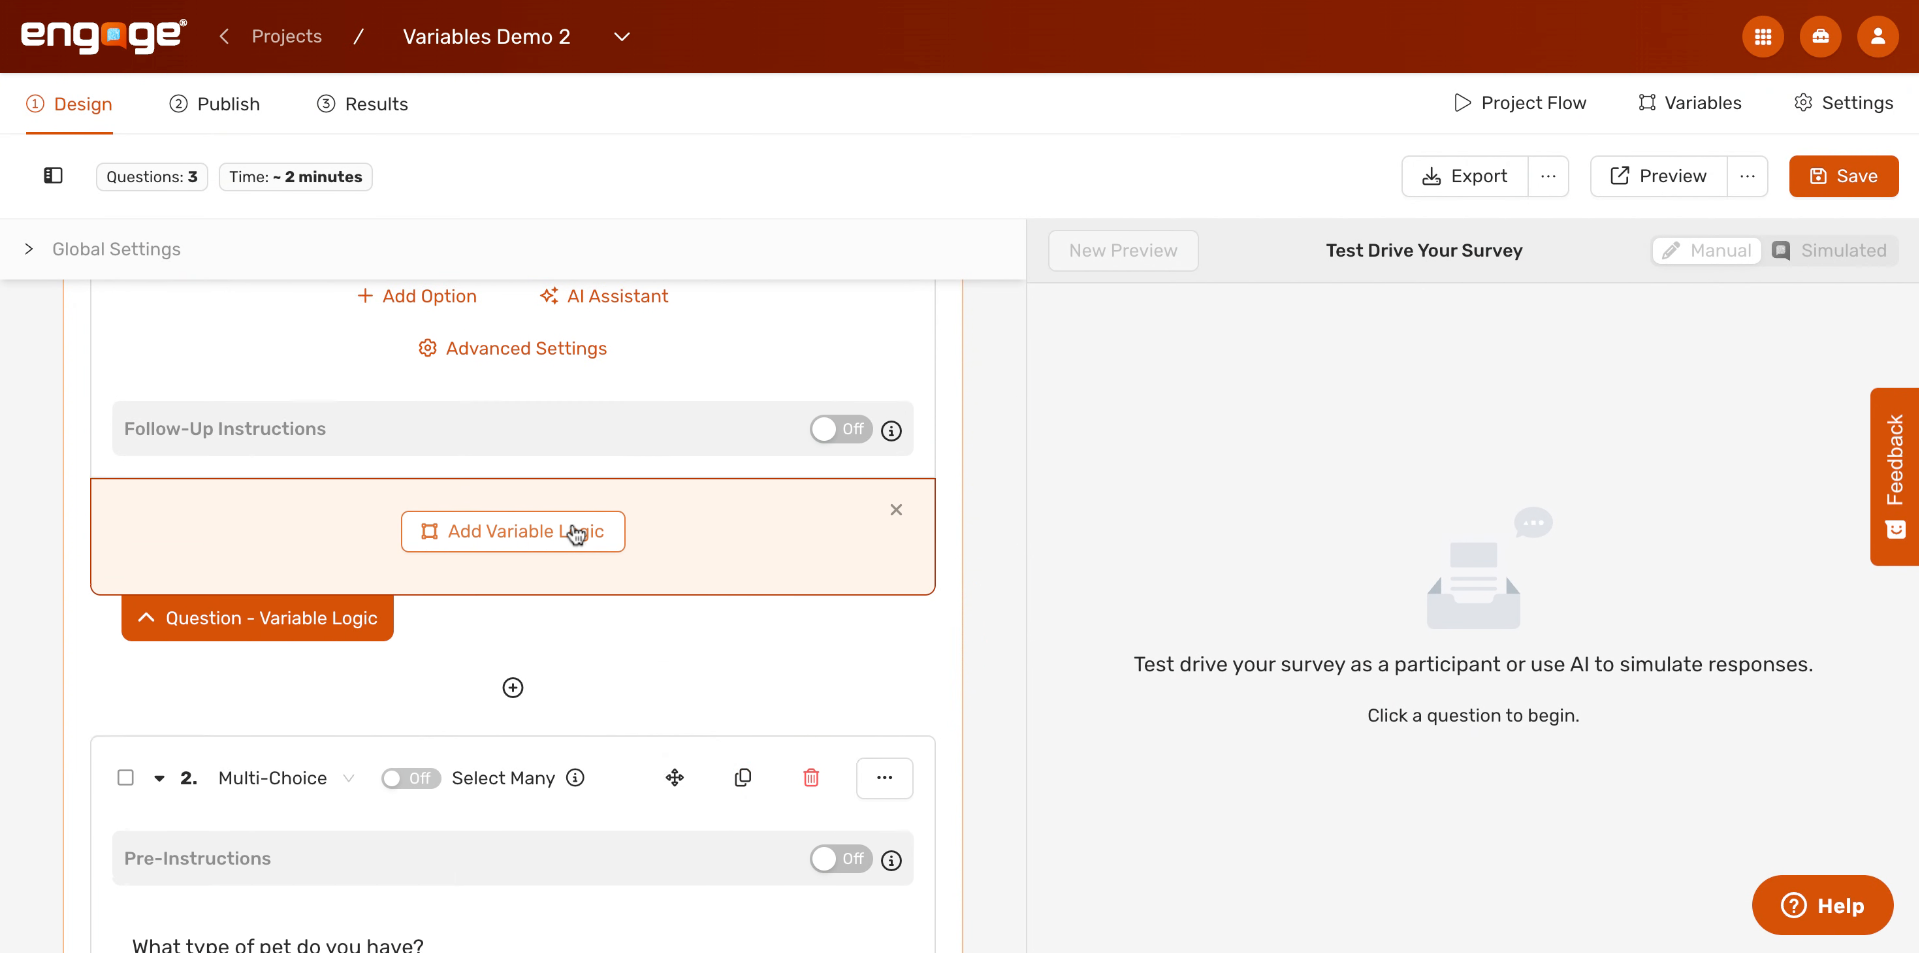Collapse the Question - Variable Logic tab
Image resolution: width=1919 pixels, height=953 pixels.
(258, 618)
